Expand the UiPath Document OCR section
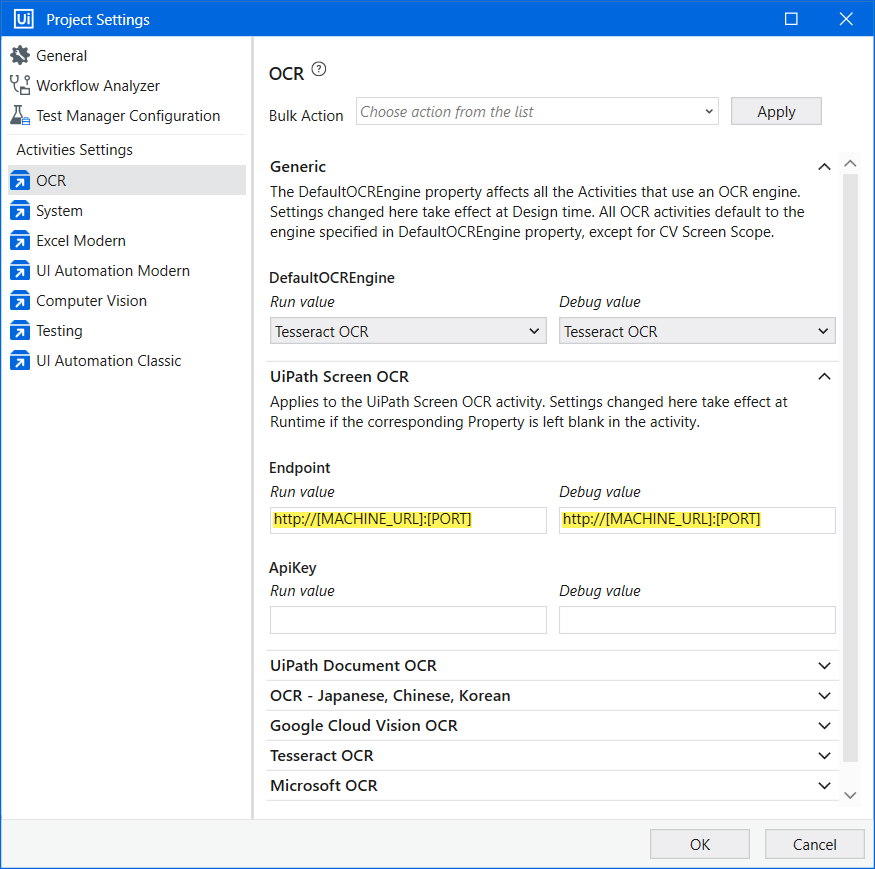 pyautogui.click(x=824, y=666)
